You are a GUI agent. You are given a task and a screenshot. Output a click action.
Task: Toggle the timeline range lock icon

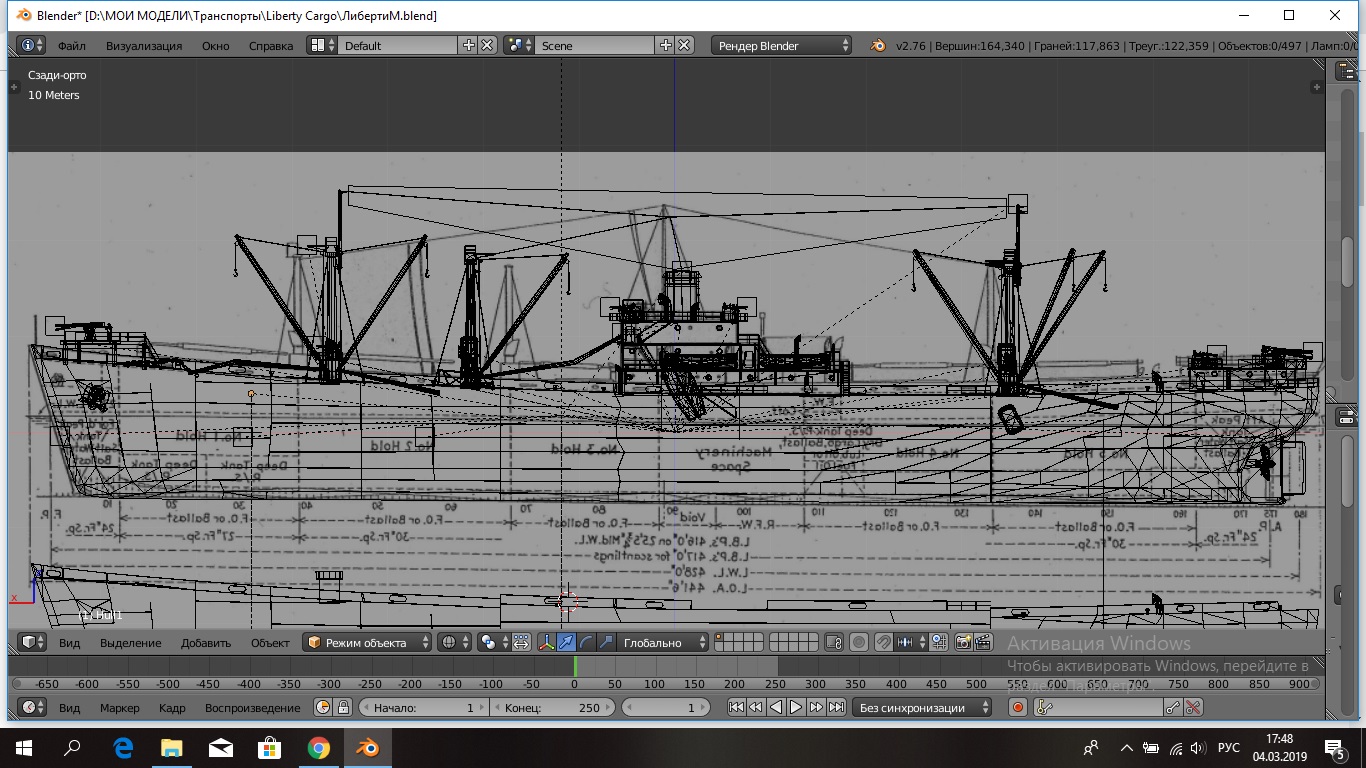coord(343,707)
